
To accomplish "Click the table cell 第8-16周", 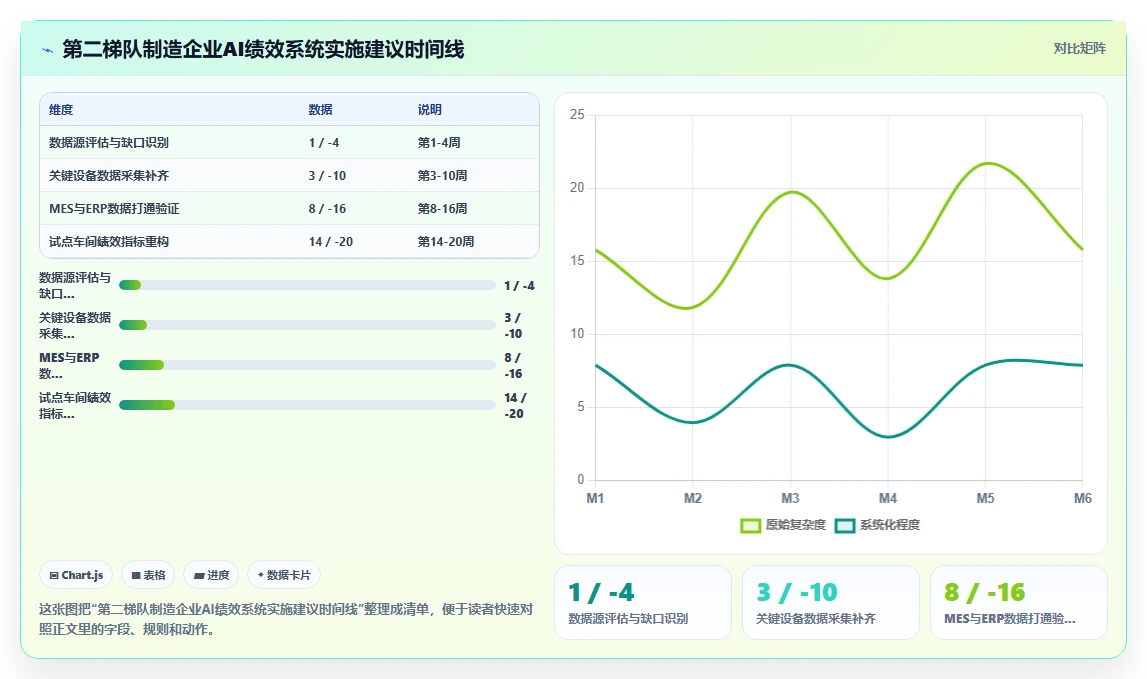I will pyautogui.click(x=443, y=209).
